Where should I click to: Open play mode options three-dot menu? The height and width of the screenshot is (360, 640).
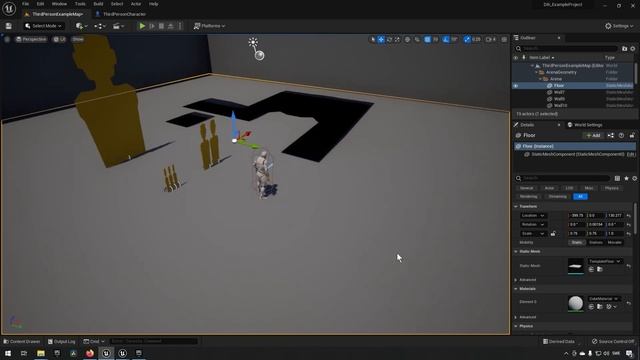point(180,26)
